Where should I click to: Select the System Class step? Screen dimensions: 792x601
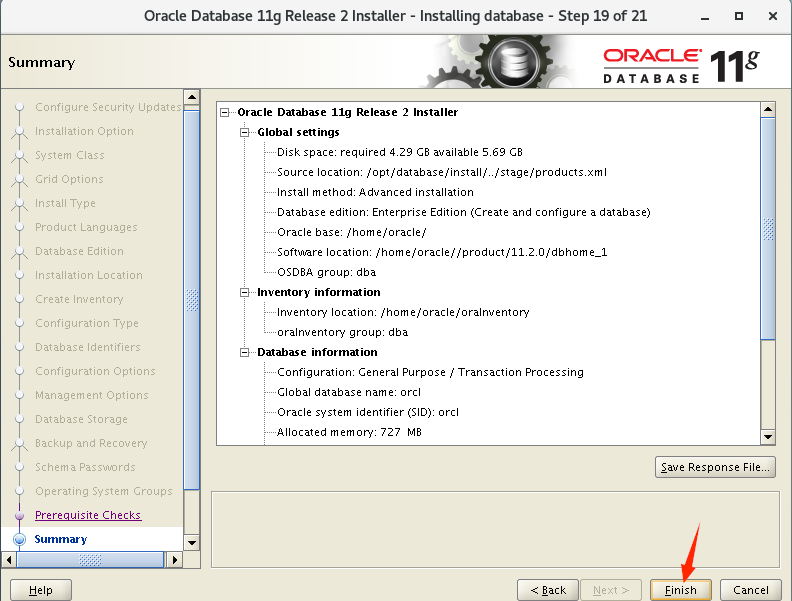[70, 155]
